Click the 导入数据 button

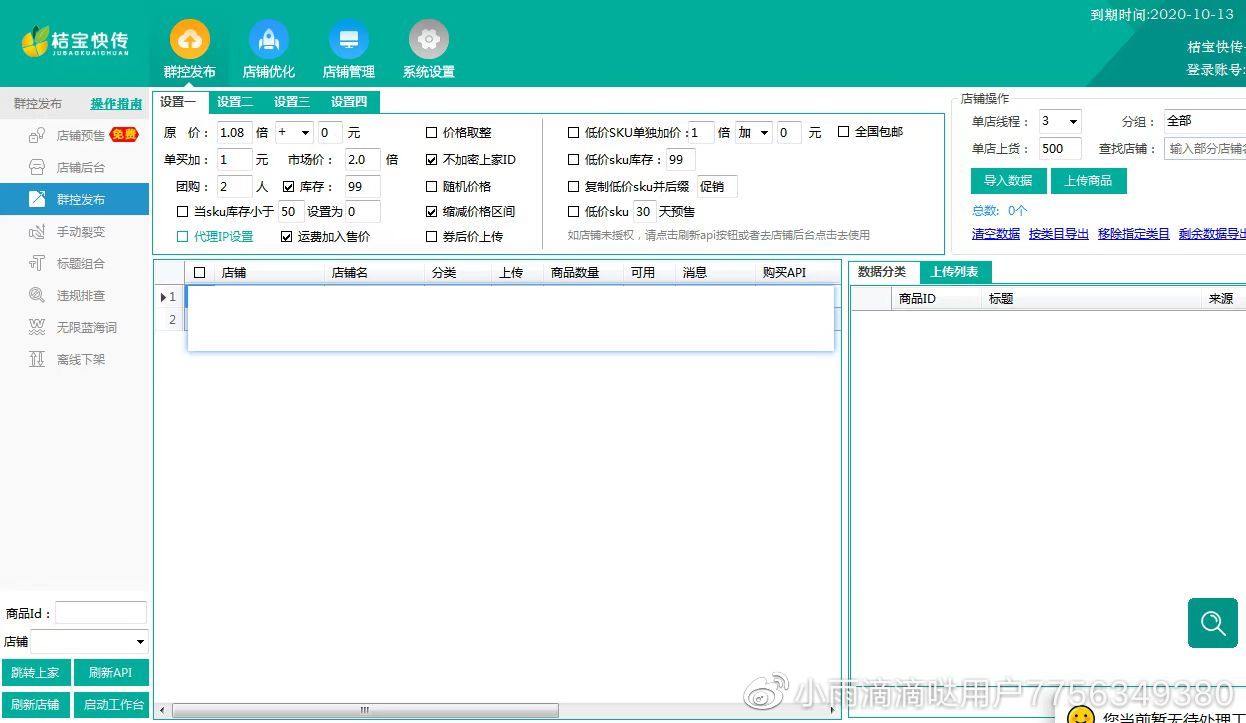1008,181
